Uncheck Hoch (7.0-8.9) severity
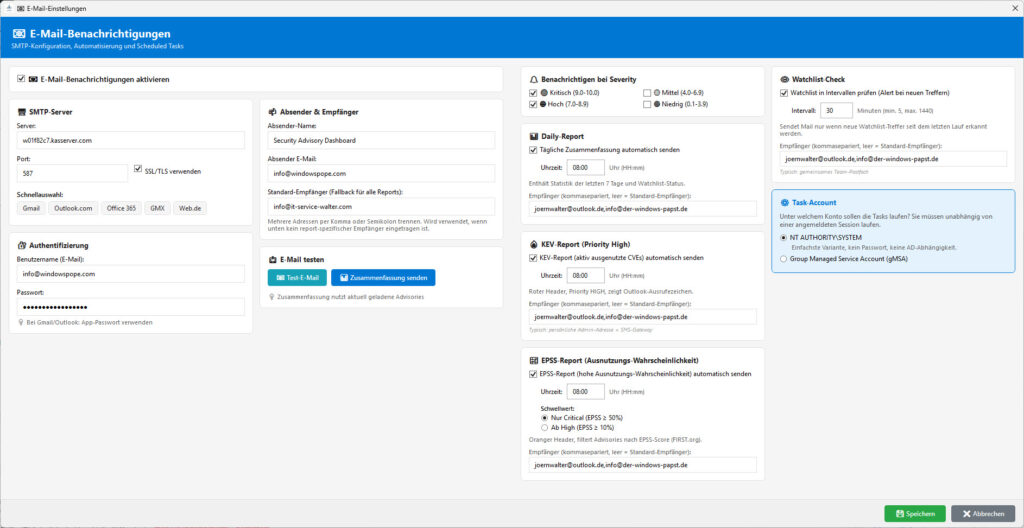The image size is (1024, 528). [533, 104]
